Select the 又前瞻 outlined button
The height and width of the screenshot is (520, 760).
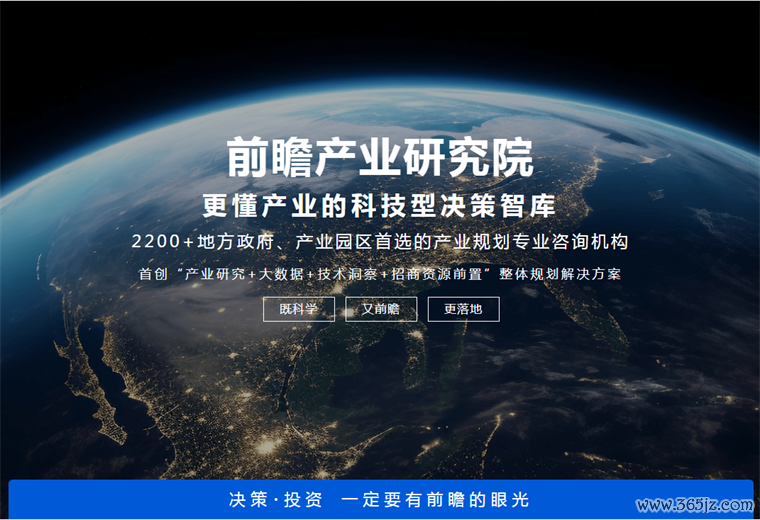click(381, 309)
